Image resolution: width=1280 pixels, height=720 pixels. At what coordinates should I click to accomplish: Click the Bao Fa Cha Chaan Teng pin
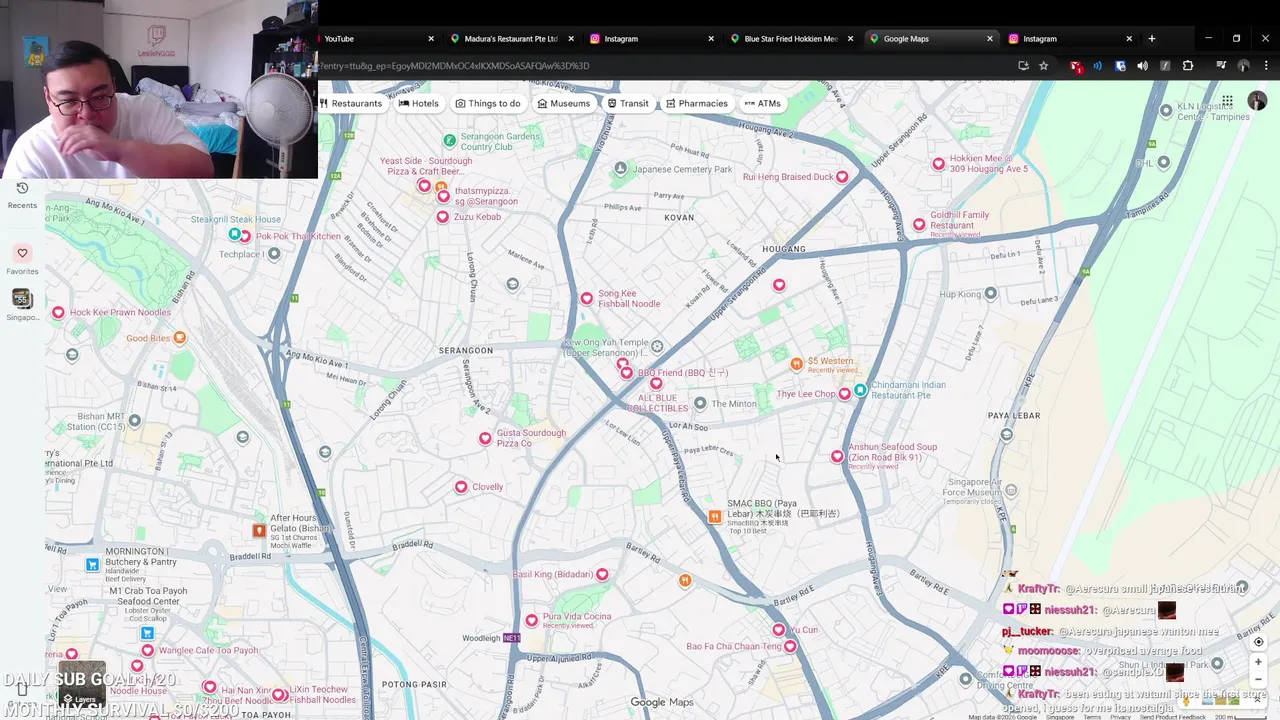tap(790, 646)
